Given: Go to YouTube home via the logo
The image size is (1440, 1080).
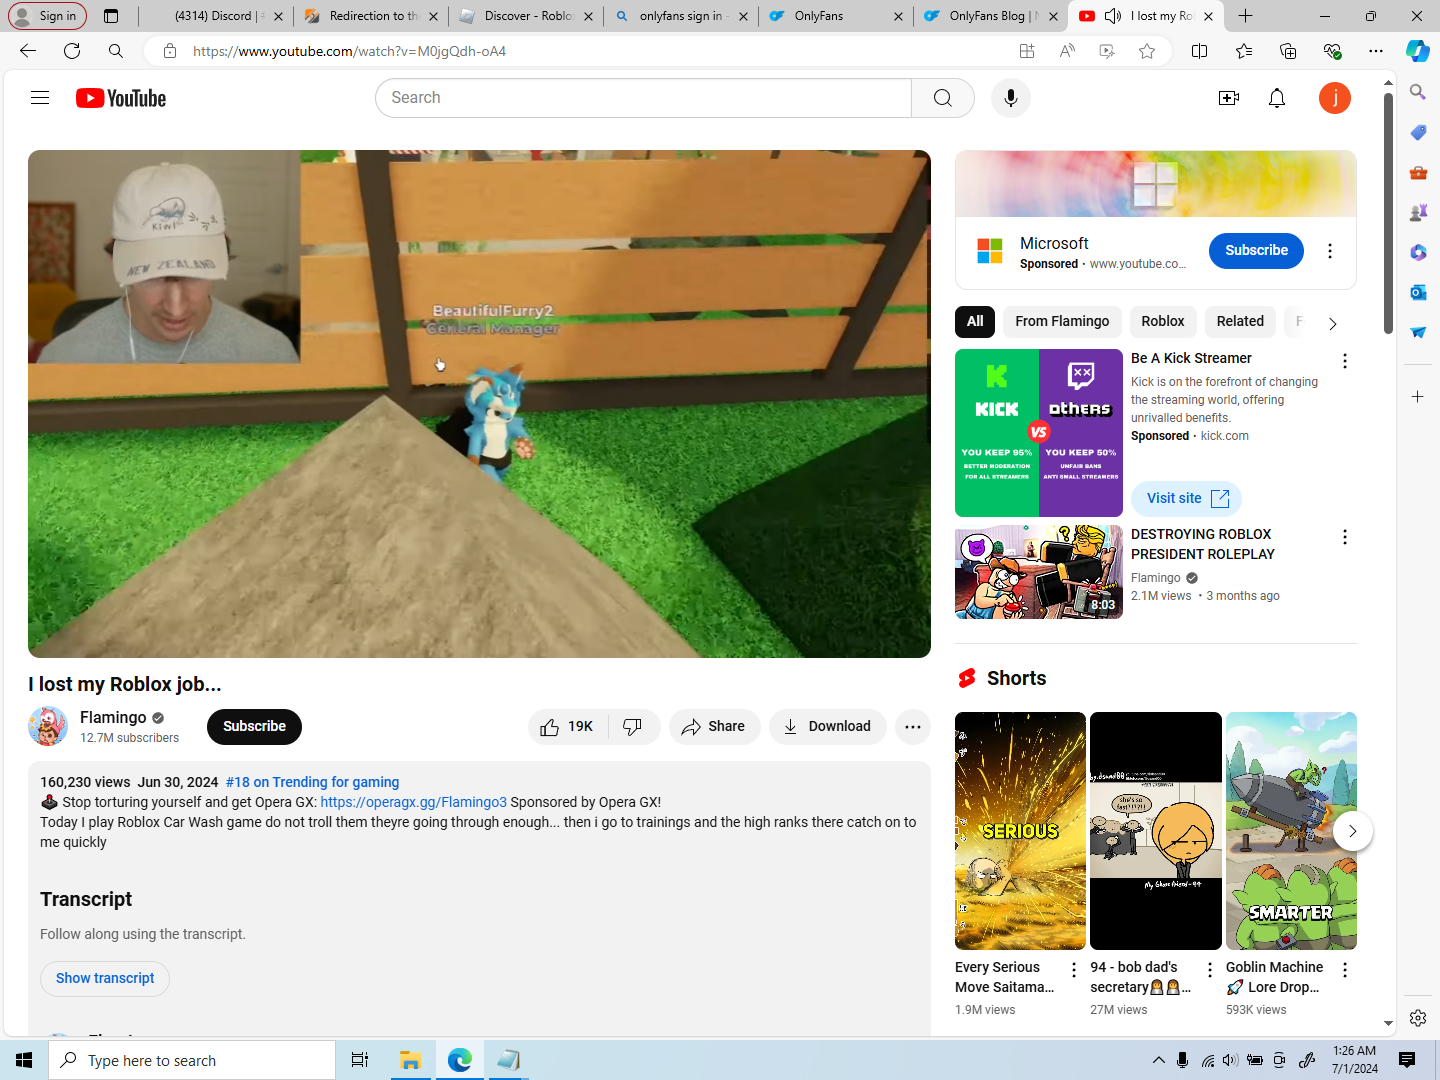Looking at the screenshot, I should [121, 98].
